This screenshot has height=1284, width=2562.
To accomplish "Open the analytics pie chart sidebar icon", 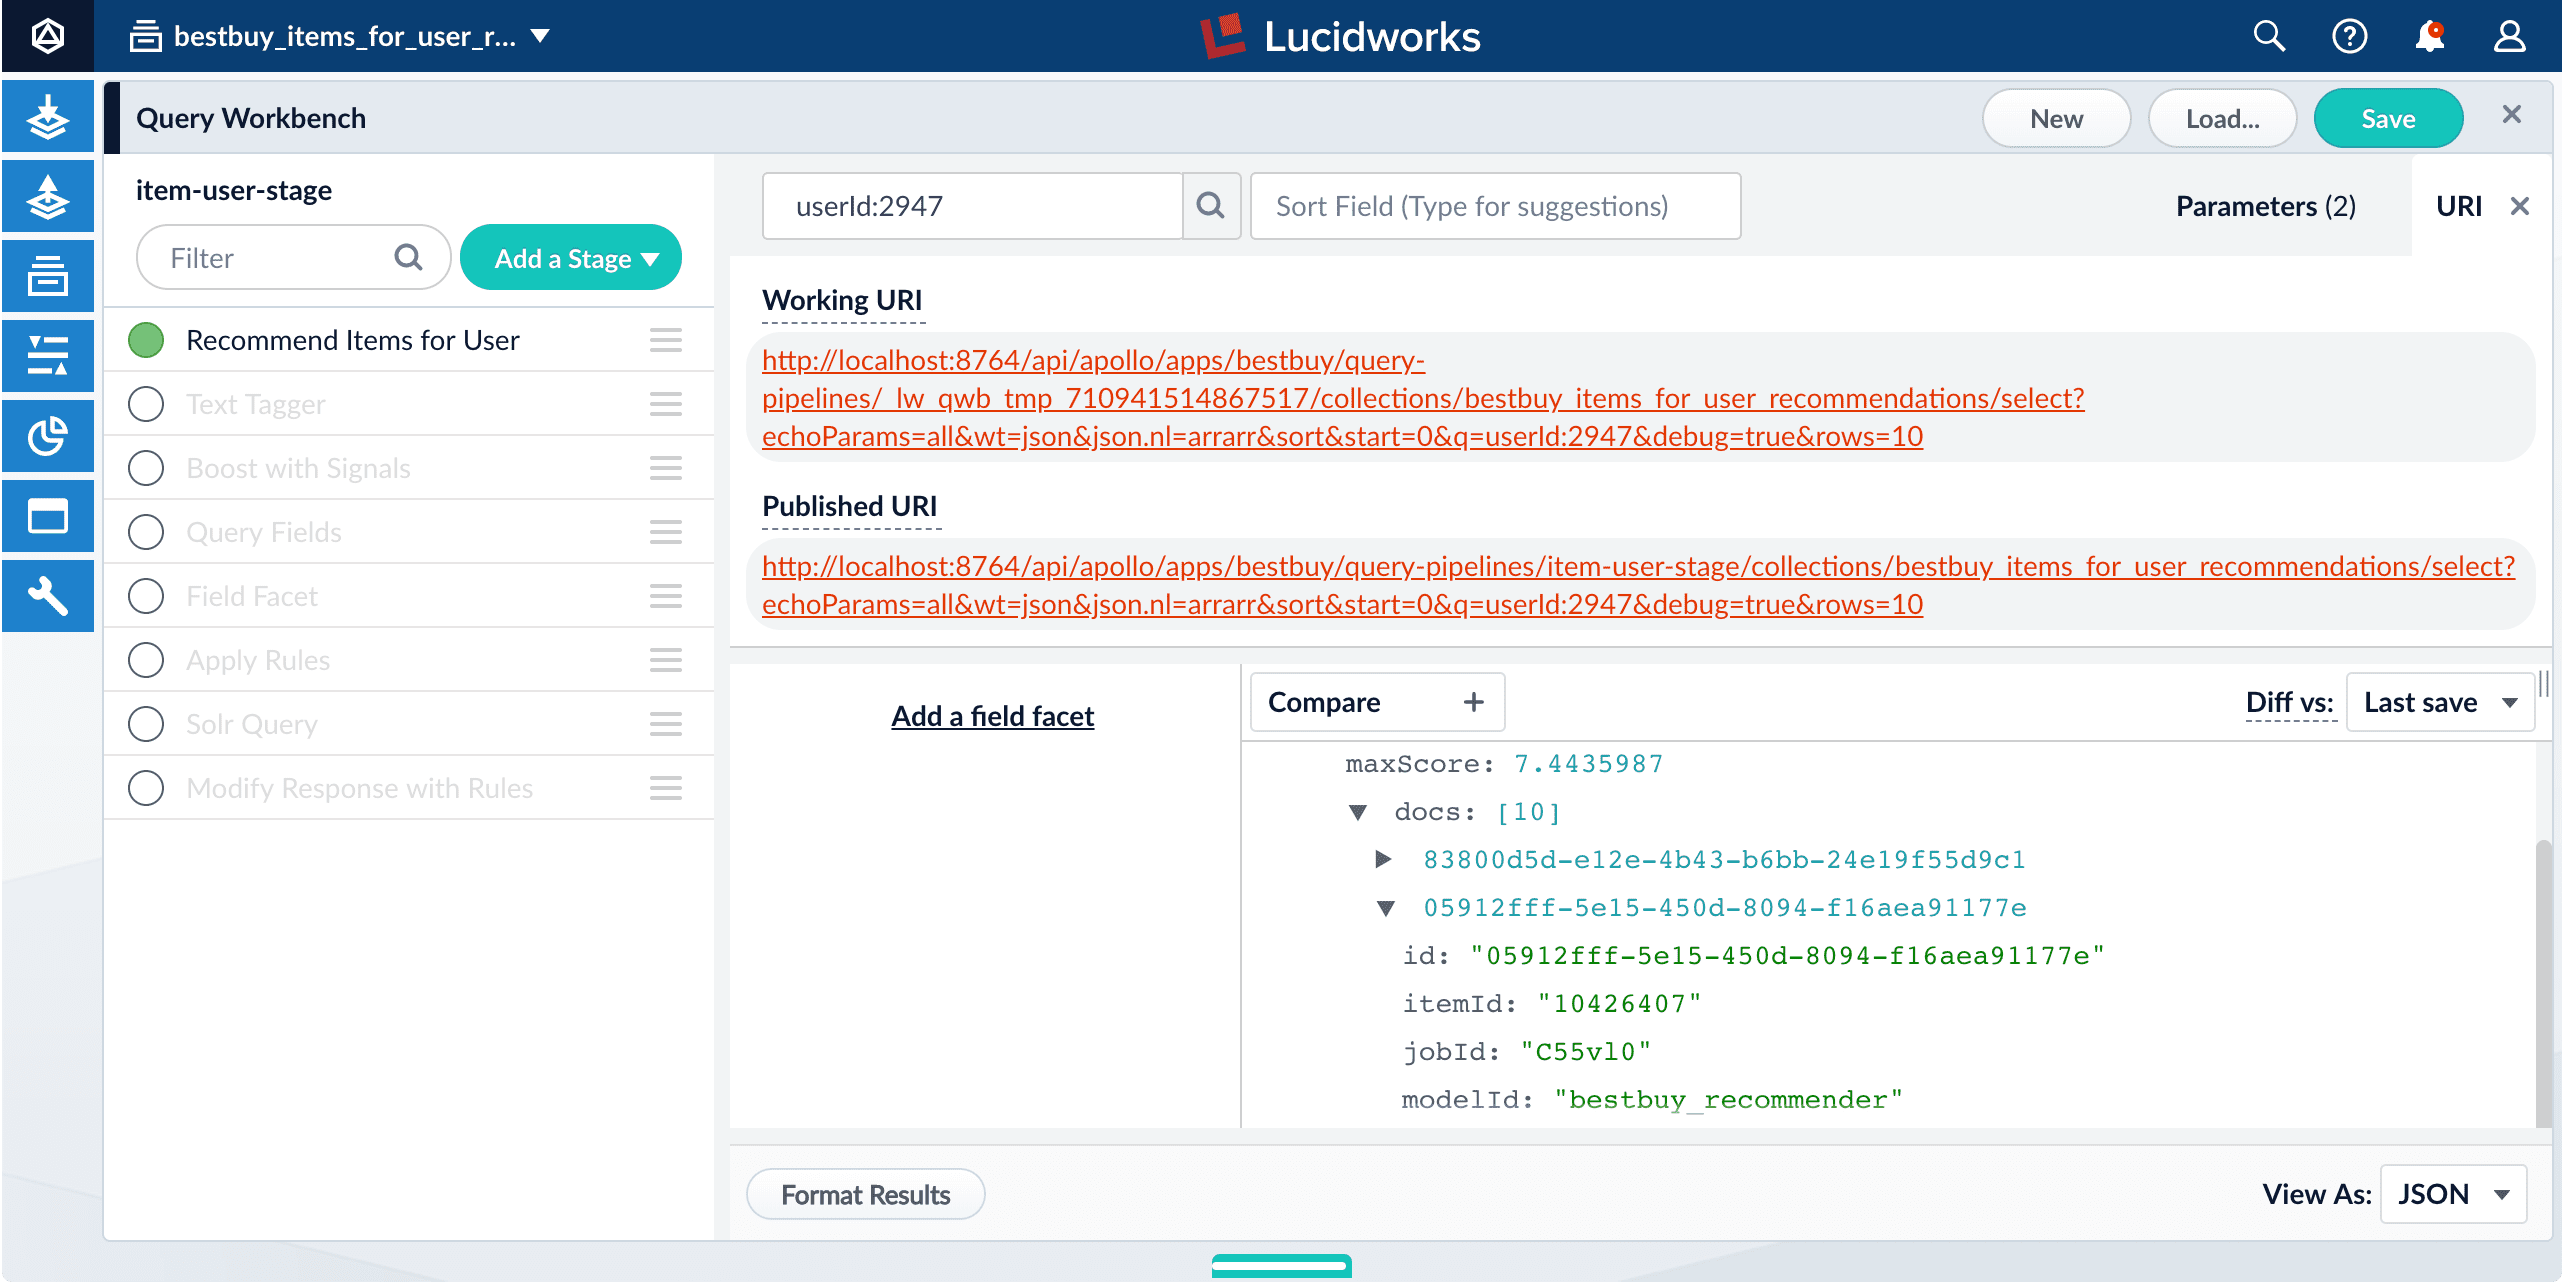I will click(x=47, y=436).
